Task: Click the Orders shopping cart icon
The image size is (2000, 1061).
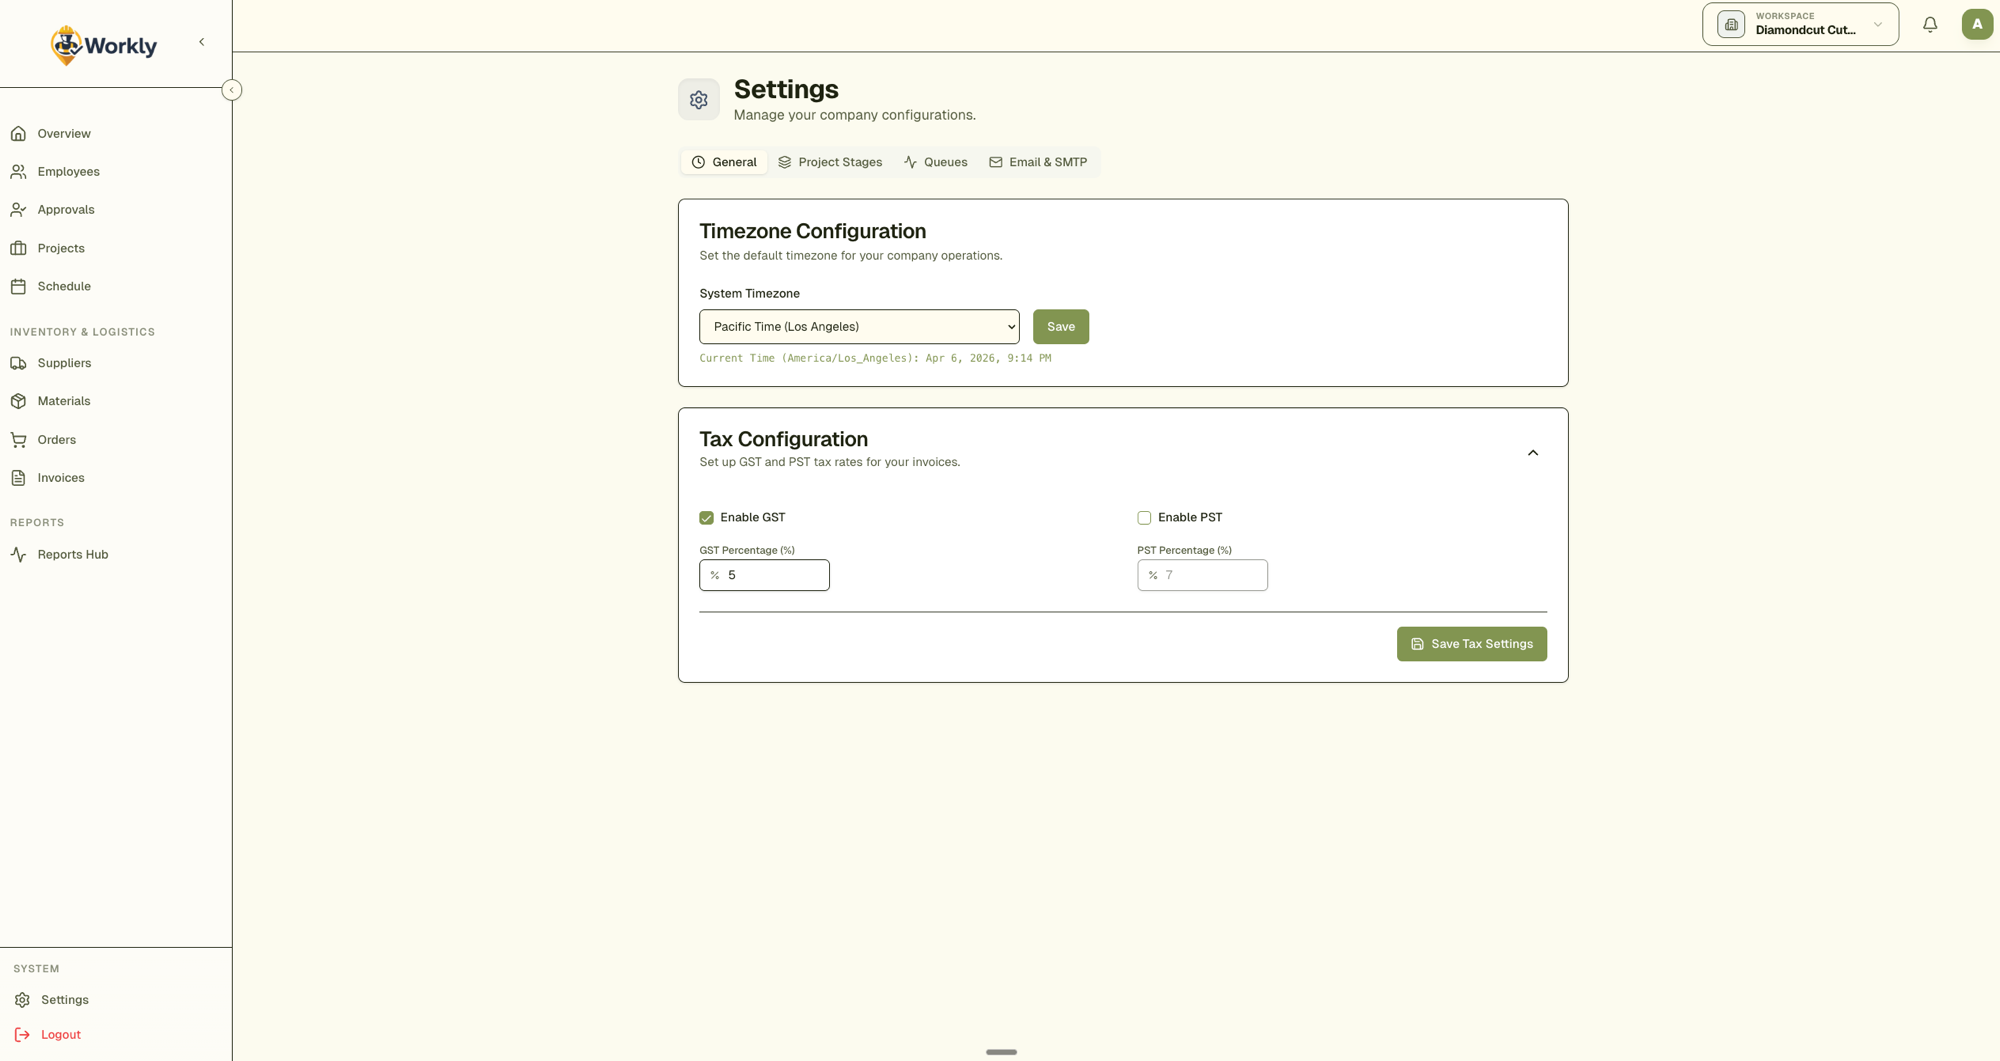Action: [19, 440]
